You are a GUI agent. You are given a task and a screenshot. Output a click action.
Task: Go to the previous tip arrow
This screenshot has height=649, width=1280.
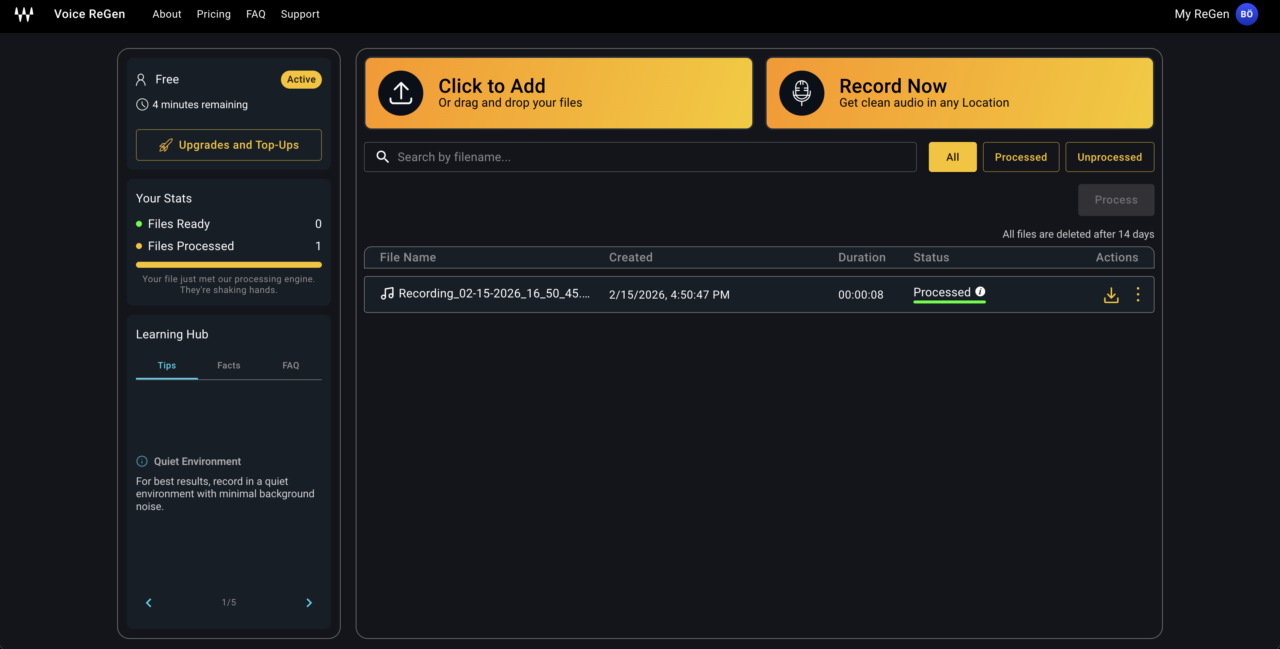[x=149, y=603]
